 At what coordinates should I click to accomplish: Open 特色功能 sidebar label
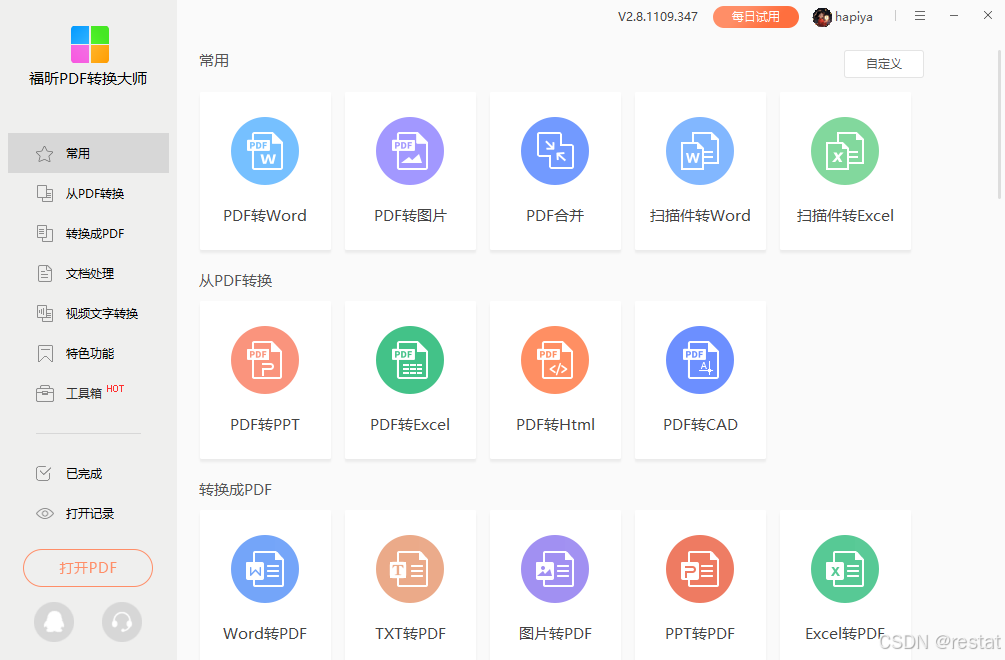point(90,354)
